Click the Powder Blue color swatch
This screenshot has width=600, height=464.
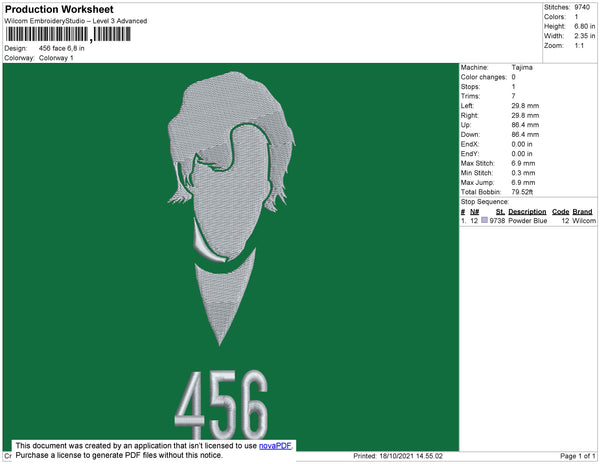pos(484,220)
